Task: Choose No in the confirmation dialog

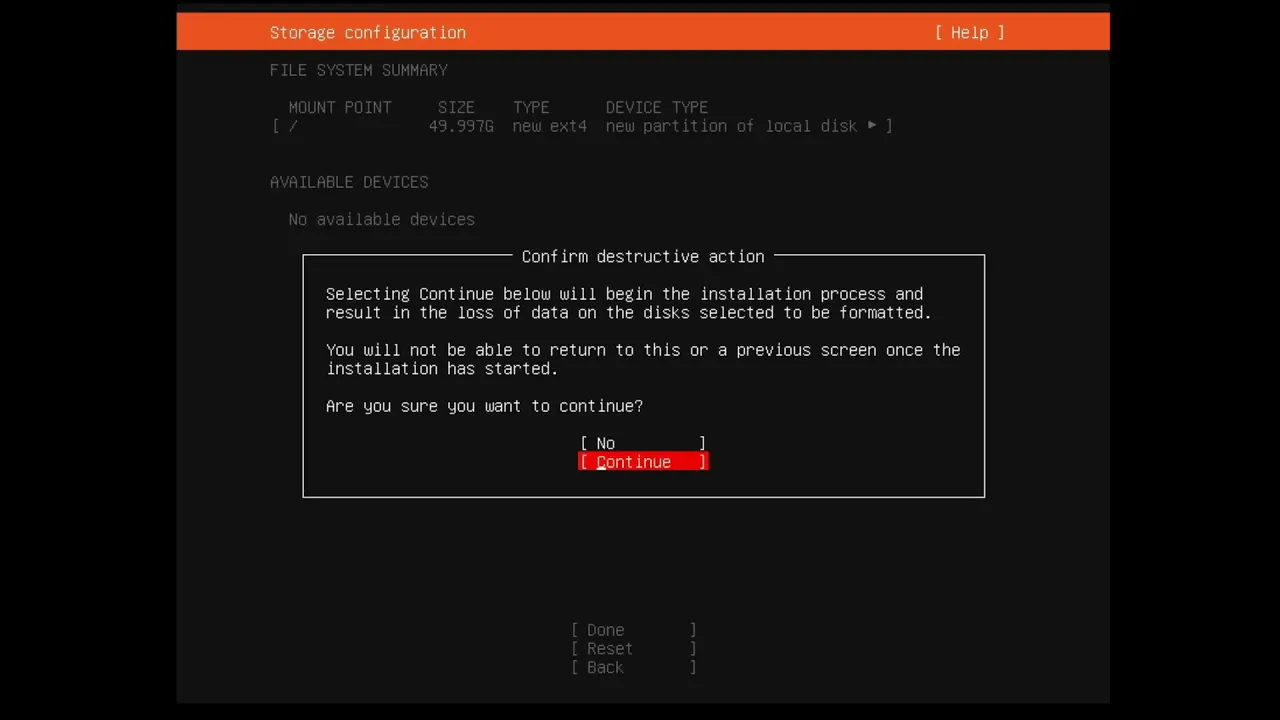Action: [x=643, y=443]
